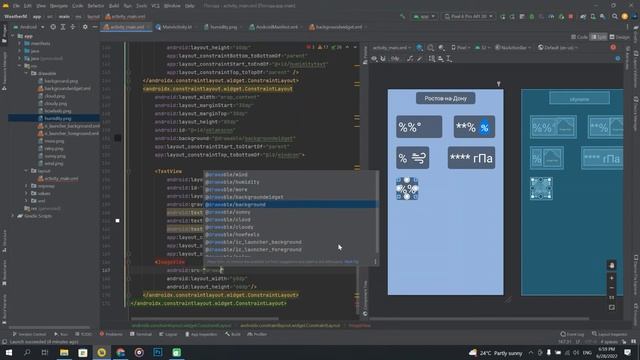Click the гПа pressure widget in preview
The height and width of the screenshot is (360, 640).
pyautogui.click(x=471, y=158)
